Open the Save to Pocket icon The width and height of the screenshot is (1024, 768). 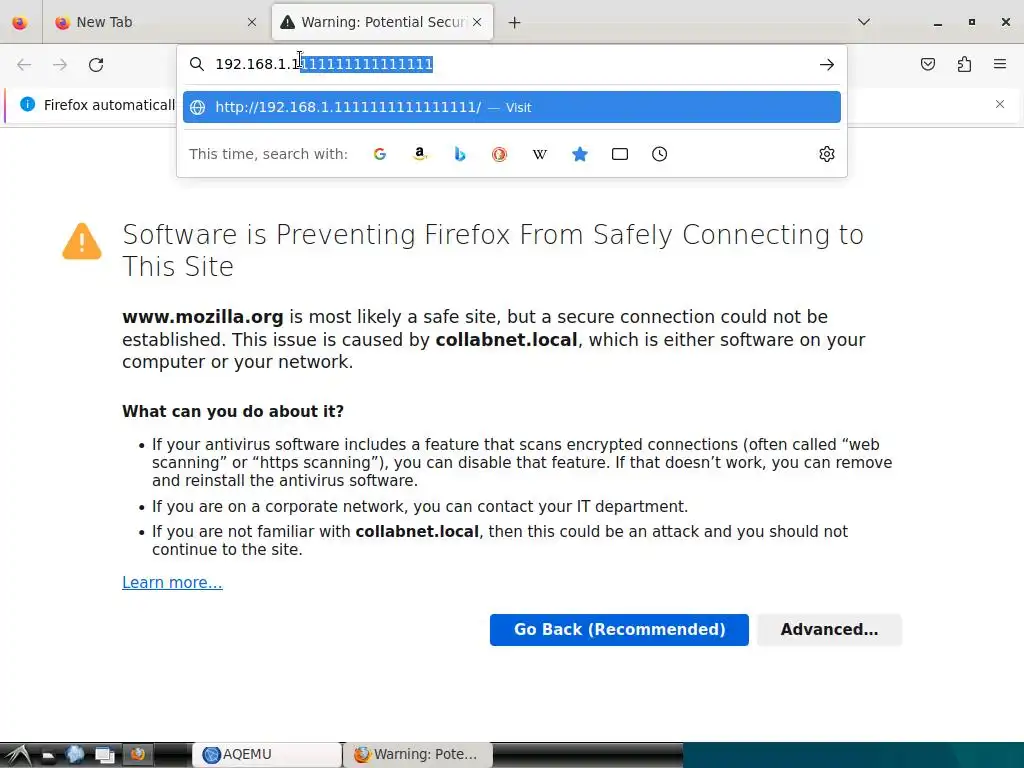928,64
